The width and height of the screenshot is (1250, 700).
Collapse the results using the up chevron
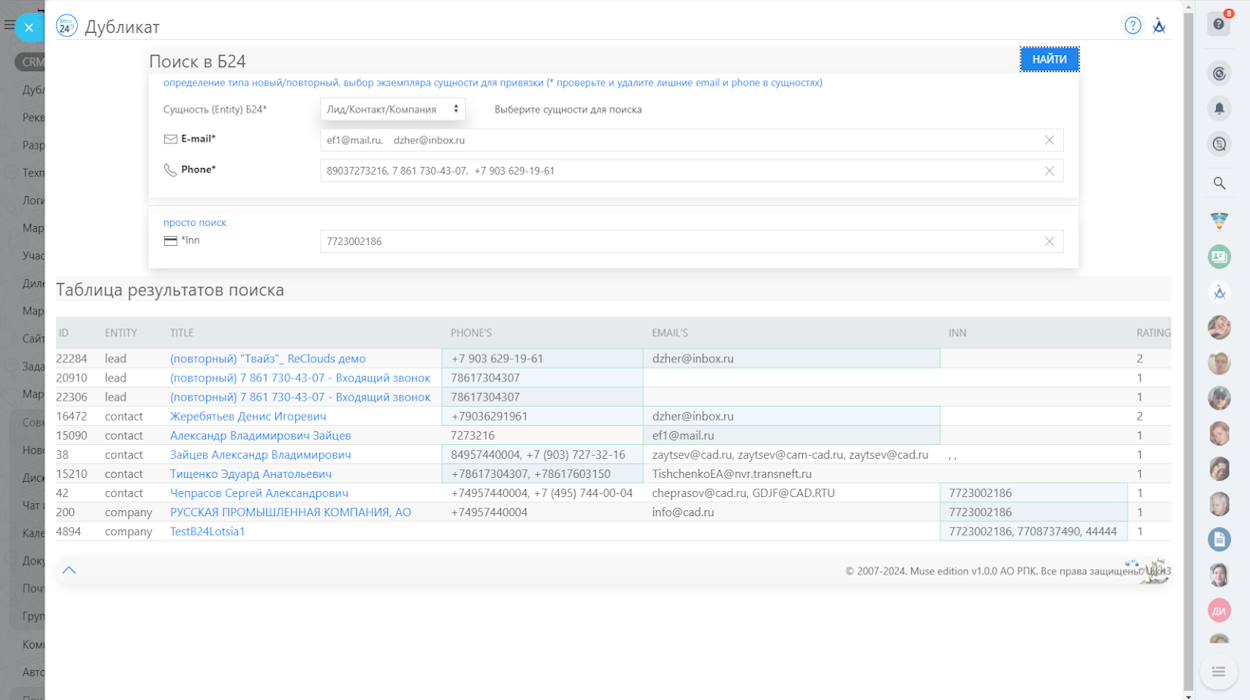pyautogui.click(x=69, y=570)
